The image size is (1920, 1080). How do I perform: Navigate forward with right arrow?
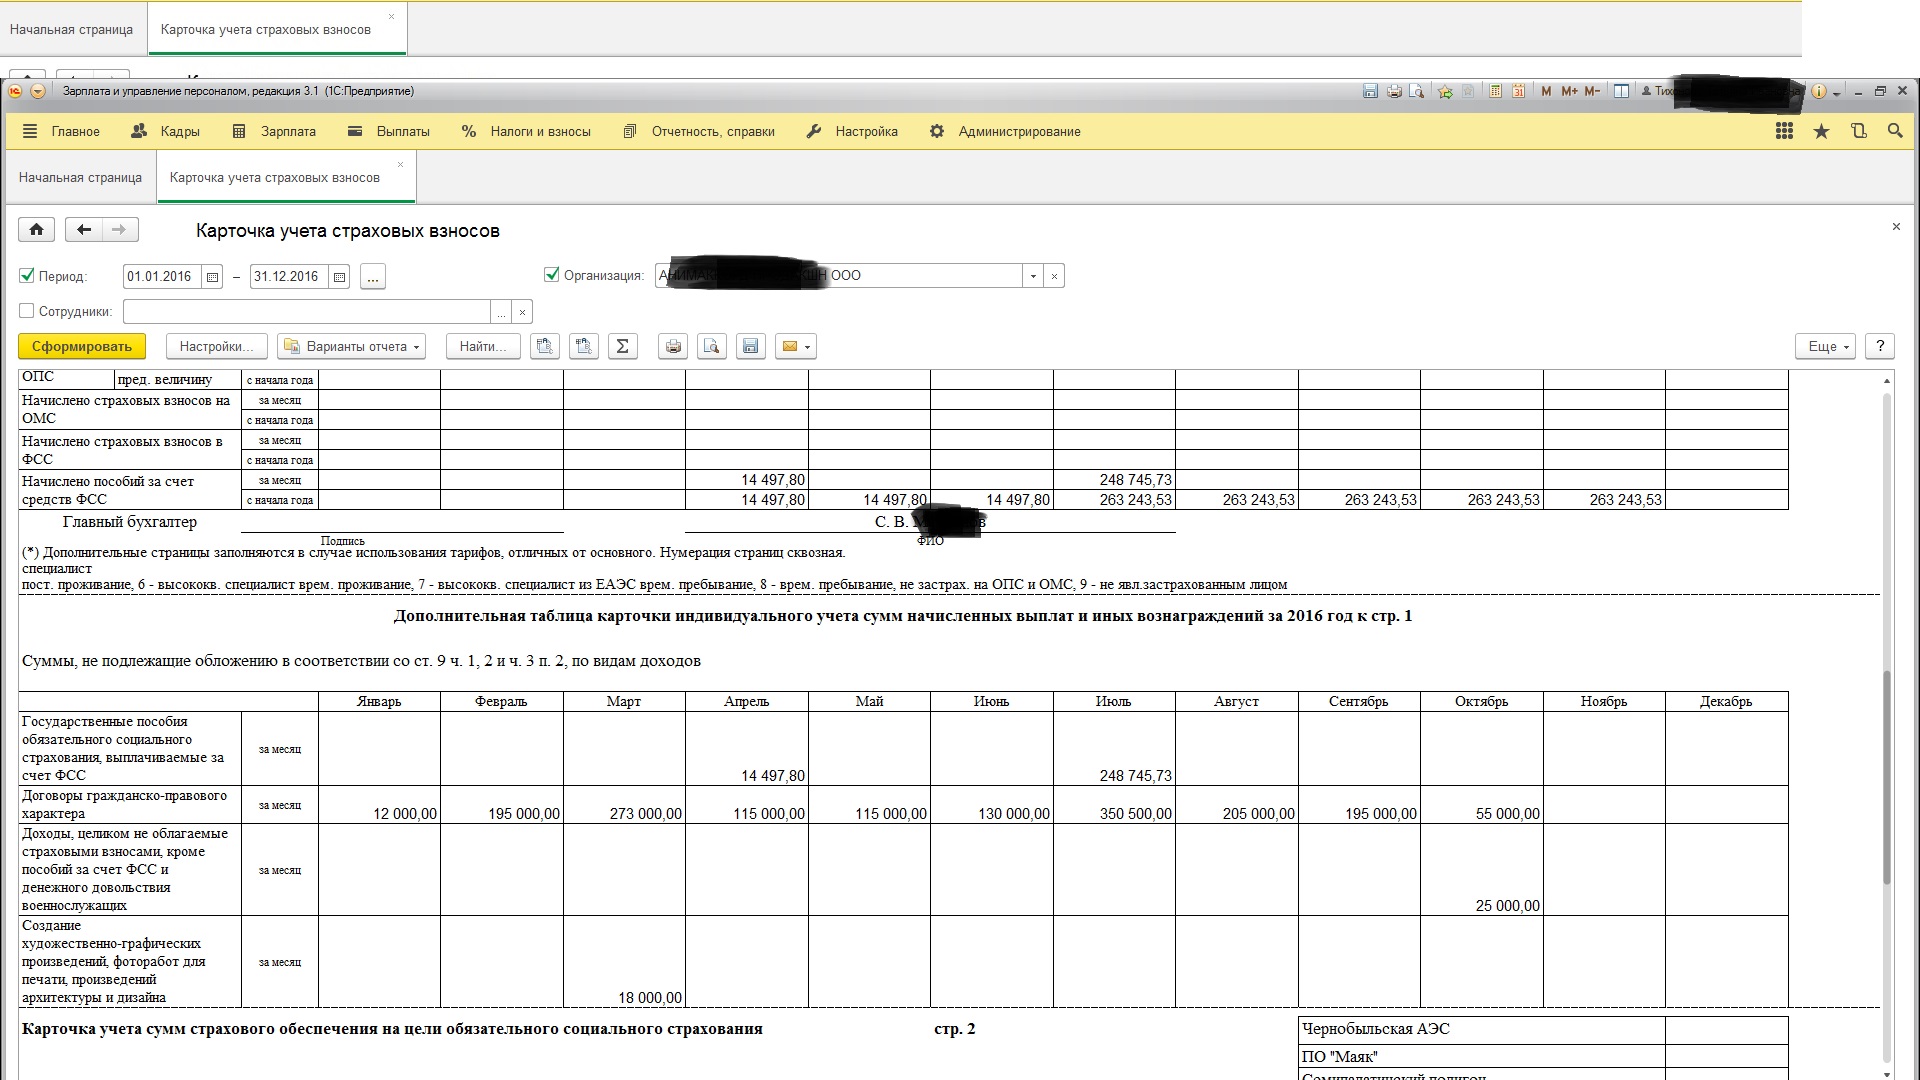pos(120,230)
